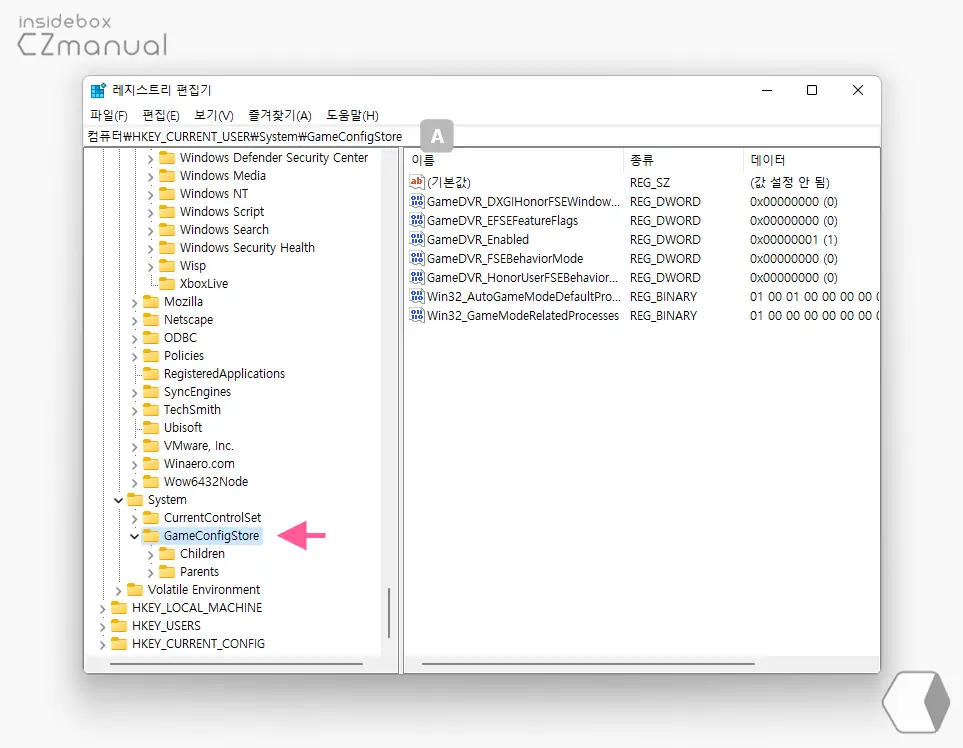Open the 즐겨찾기(A) menu
The image size is (963, 748).
280,116
